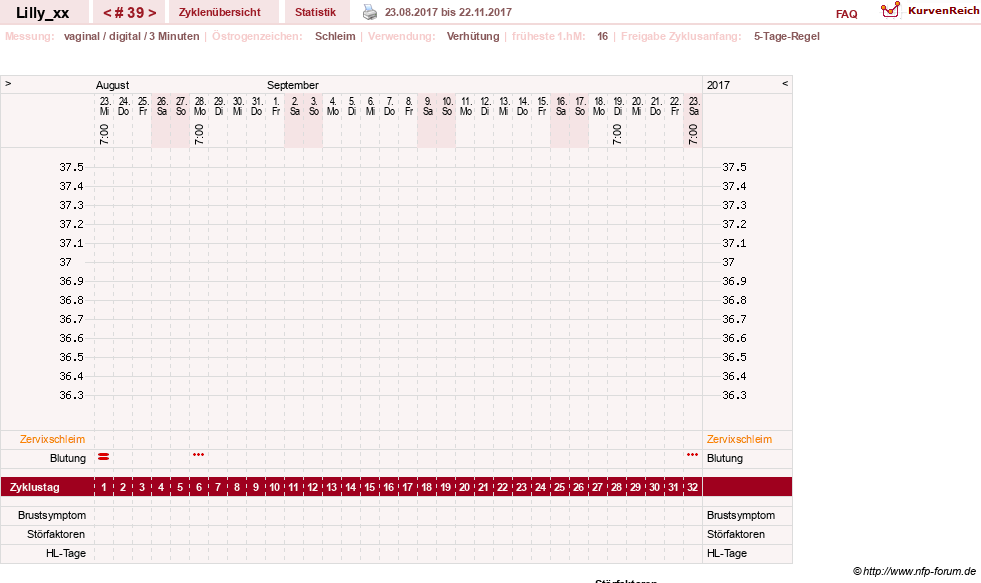Go to next cycle with right arrow
Viewport: 981px width, 583px height.
click(x=152, y=13)
